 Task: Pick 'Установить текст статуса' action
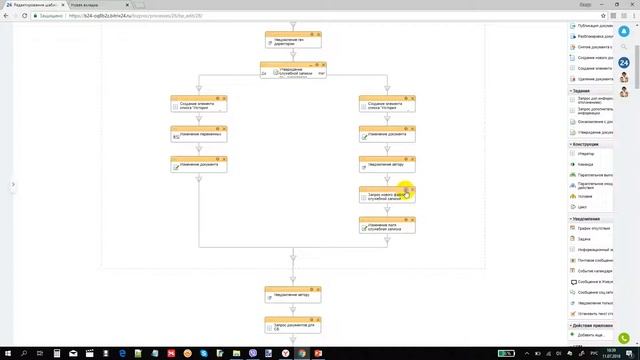[x=591, y=313]
